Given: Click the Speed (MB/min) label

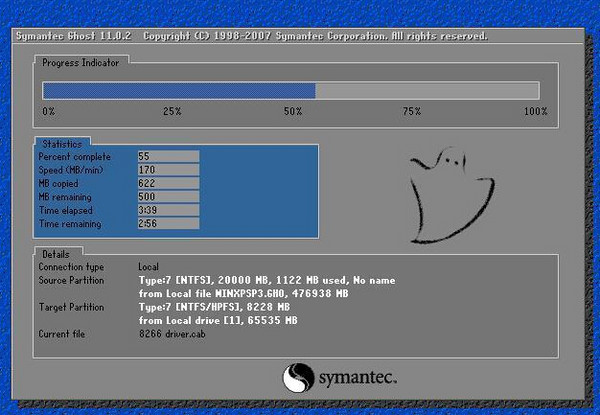Looking at the screenshot, I should [71, 170].
